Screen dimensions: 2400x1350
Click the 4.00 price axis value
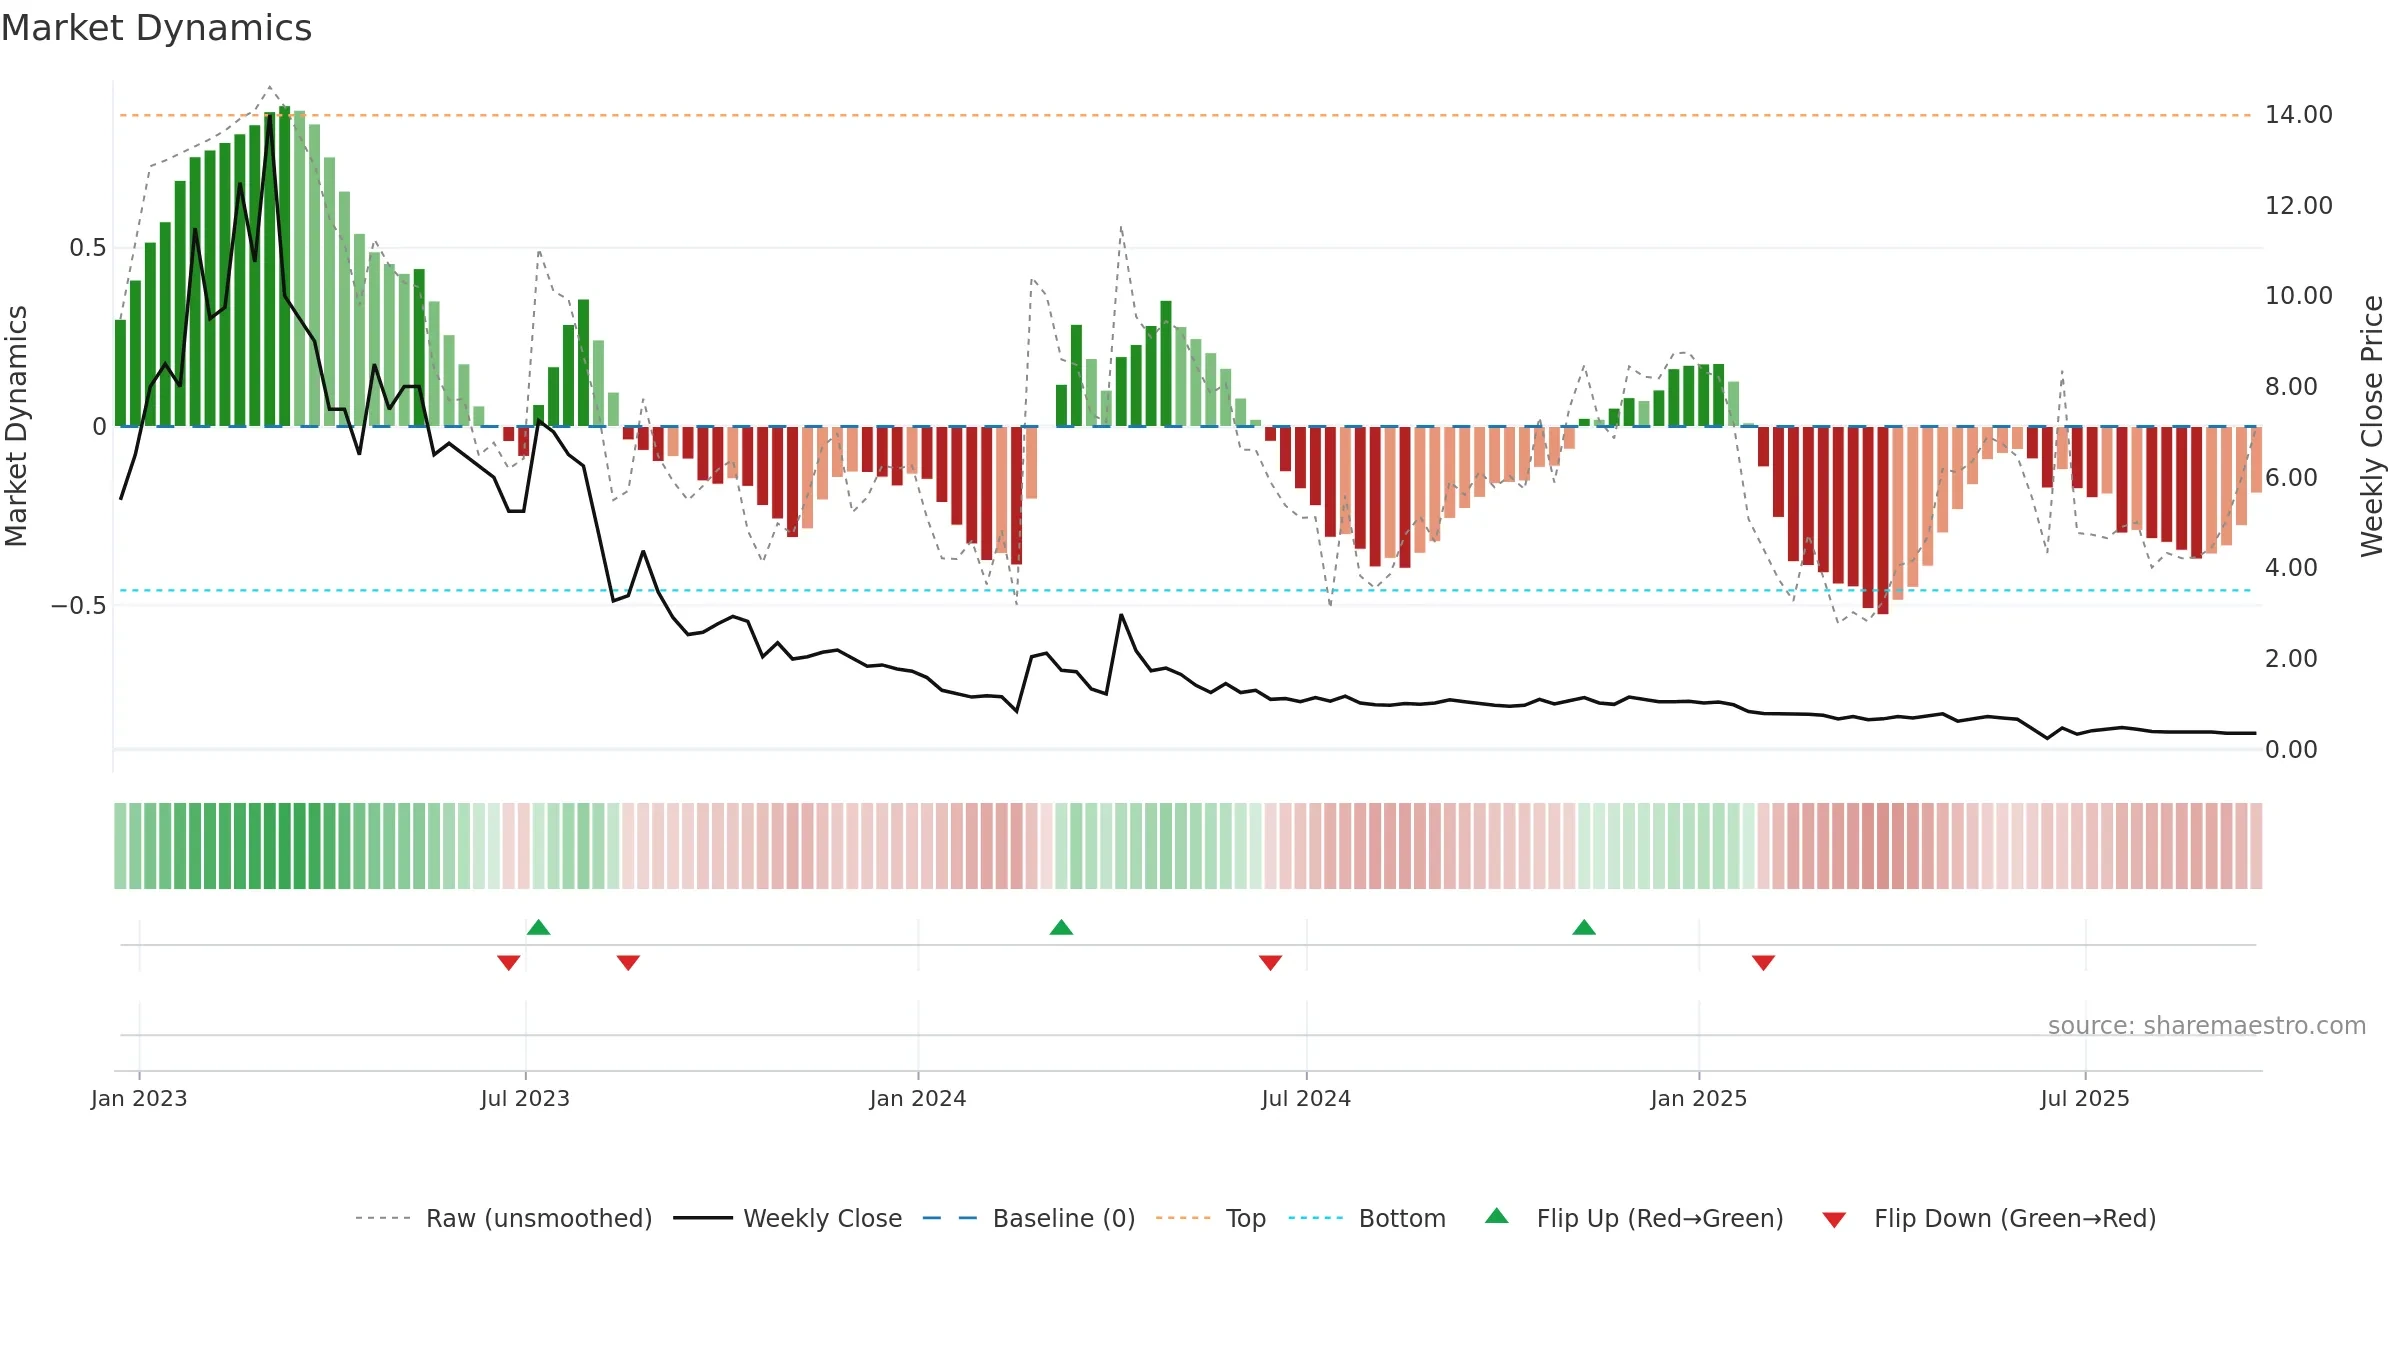point(2291,567)
